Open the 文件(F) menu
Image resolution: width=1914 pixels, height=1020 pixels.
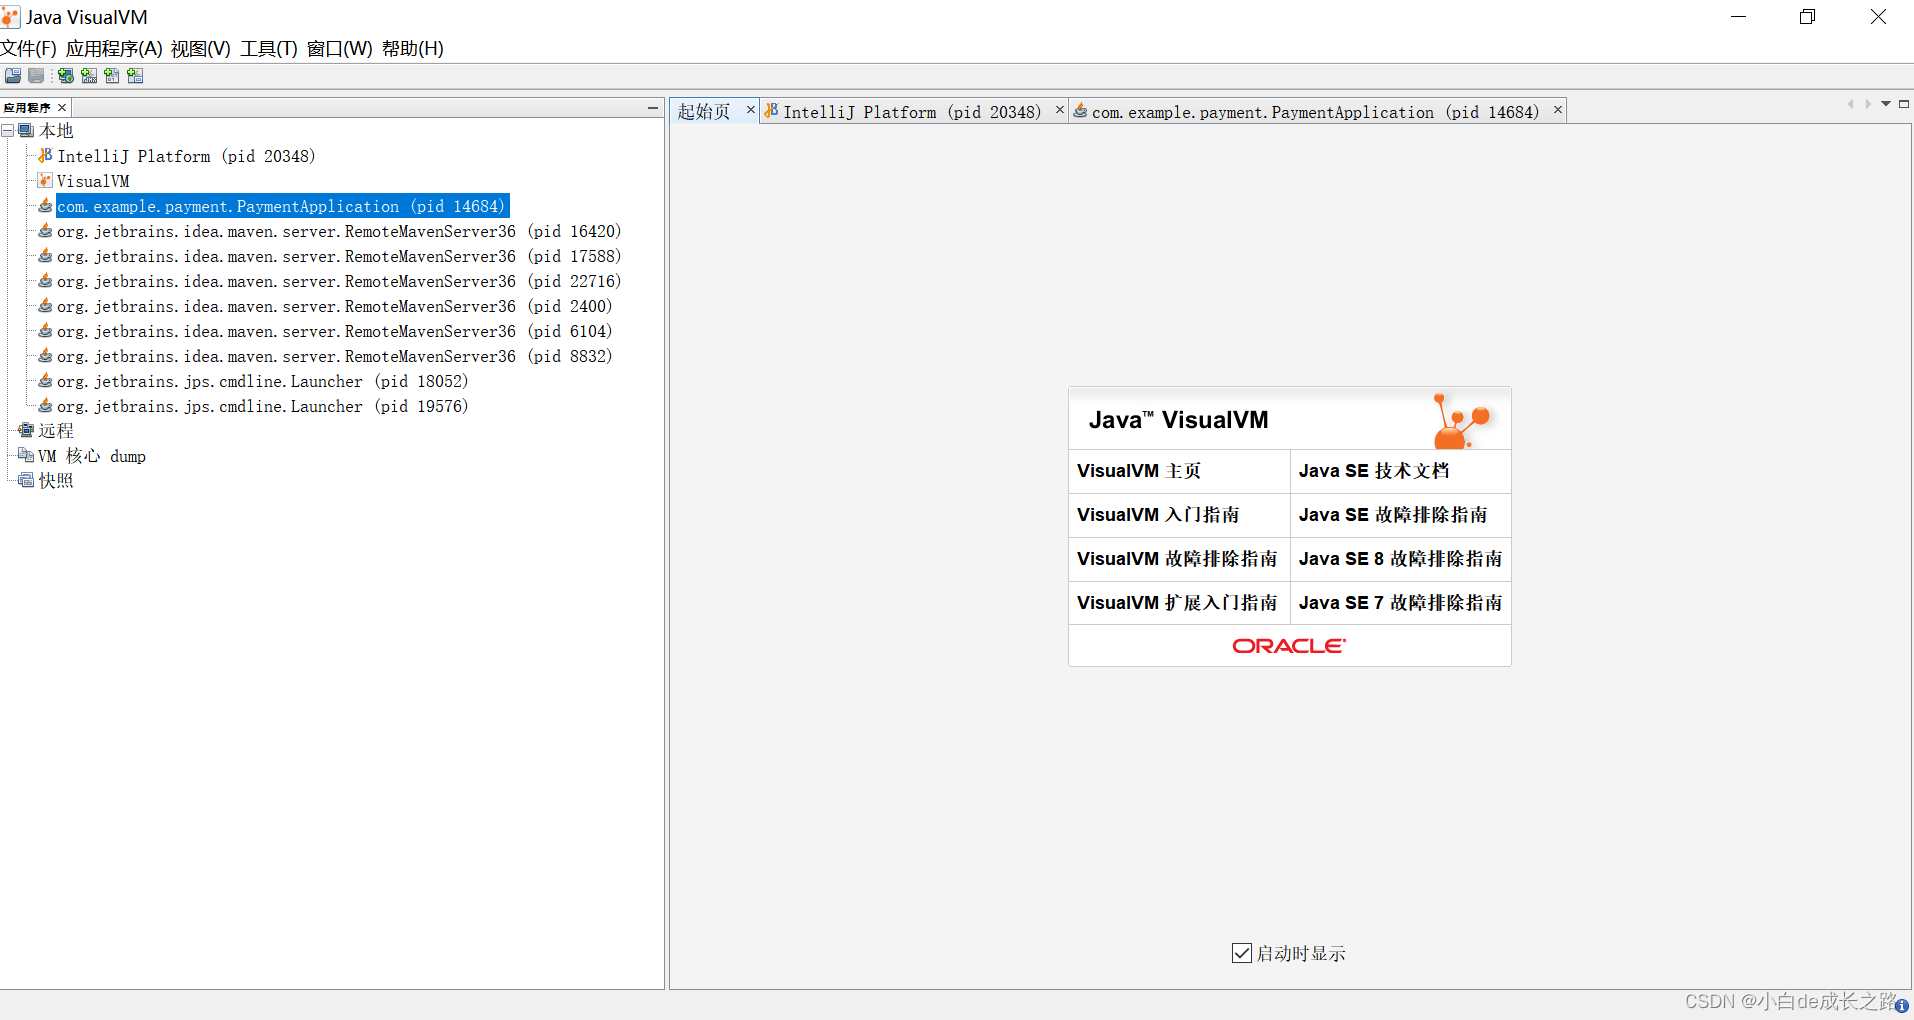click(28, 49)
